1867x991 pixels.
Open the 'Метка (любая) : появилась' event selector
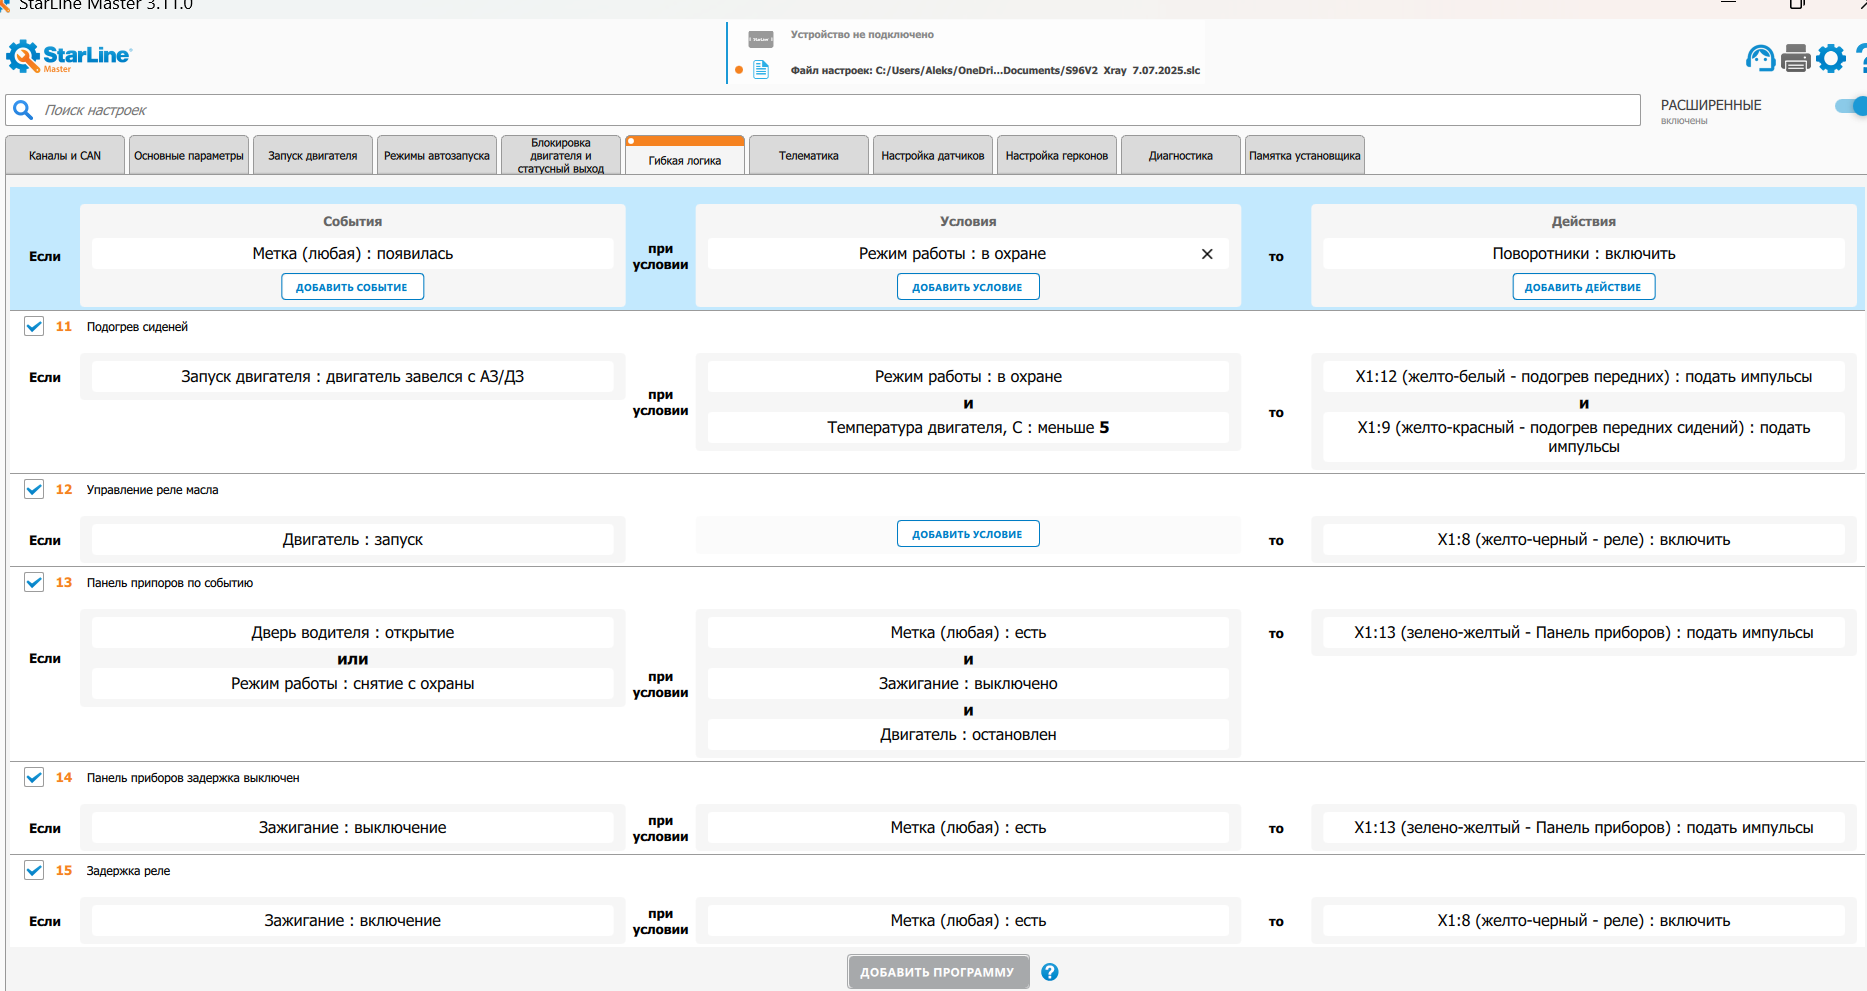pos(352,254)
